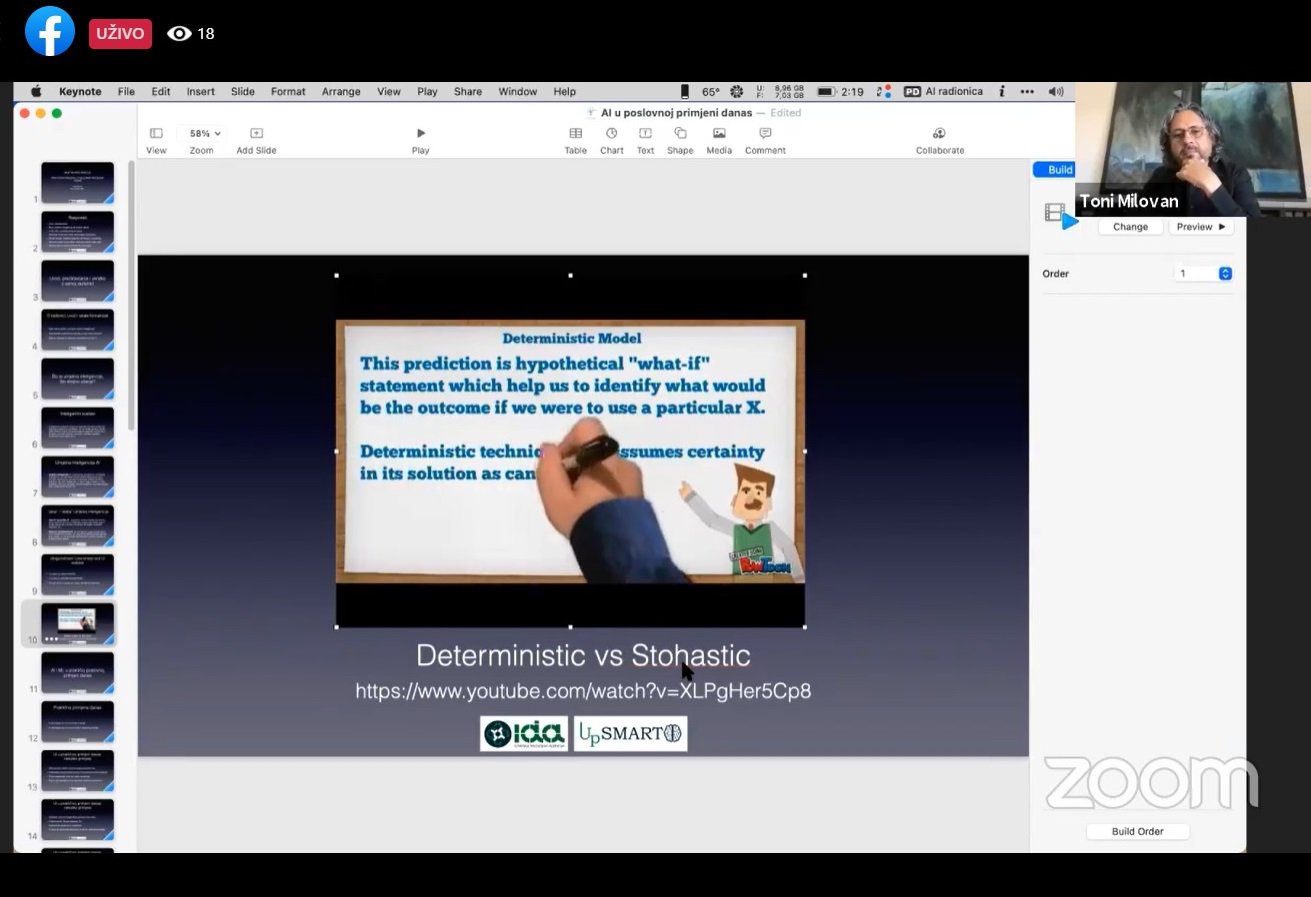Open the Arrange menu

click(x=341, y=92)
